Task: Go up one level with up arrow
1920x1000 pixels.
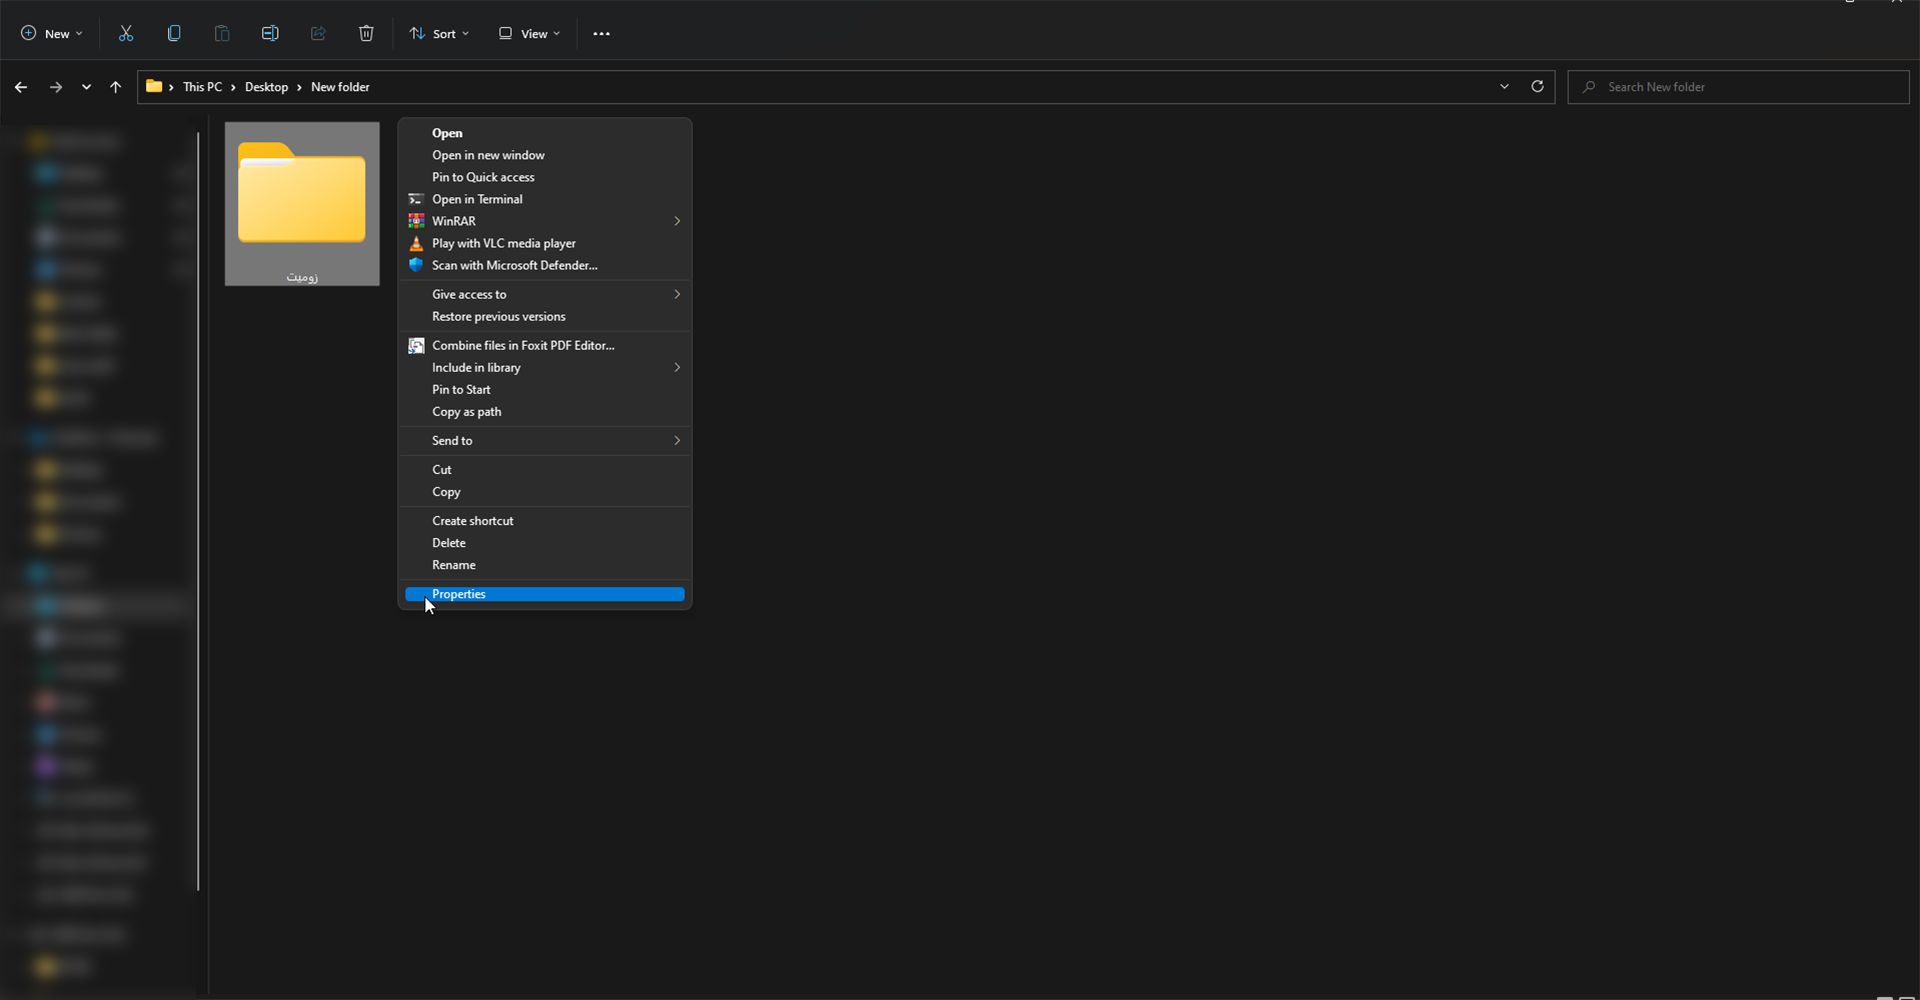Action: [116, 88]
